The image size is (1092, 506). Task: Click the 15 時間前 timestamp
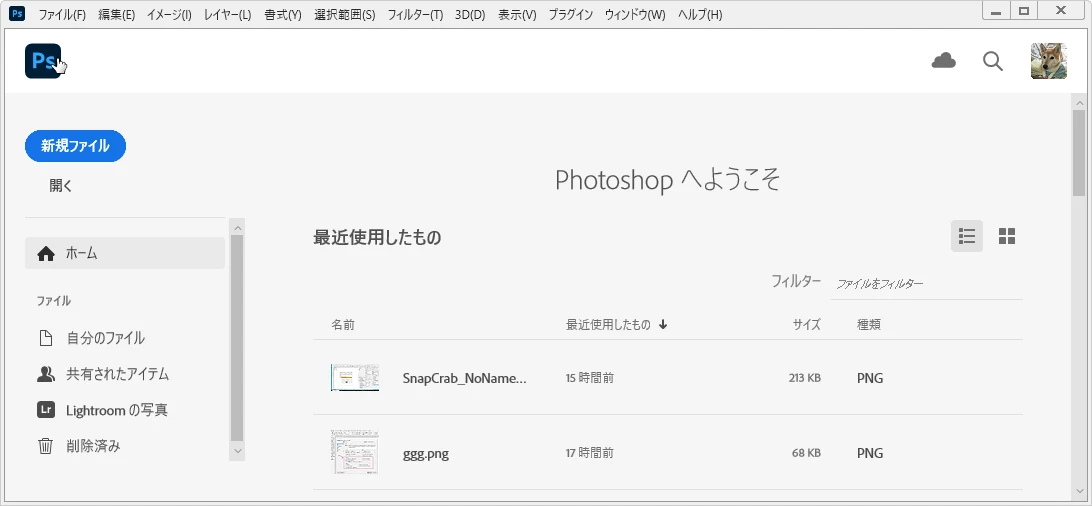589,379
